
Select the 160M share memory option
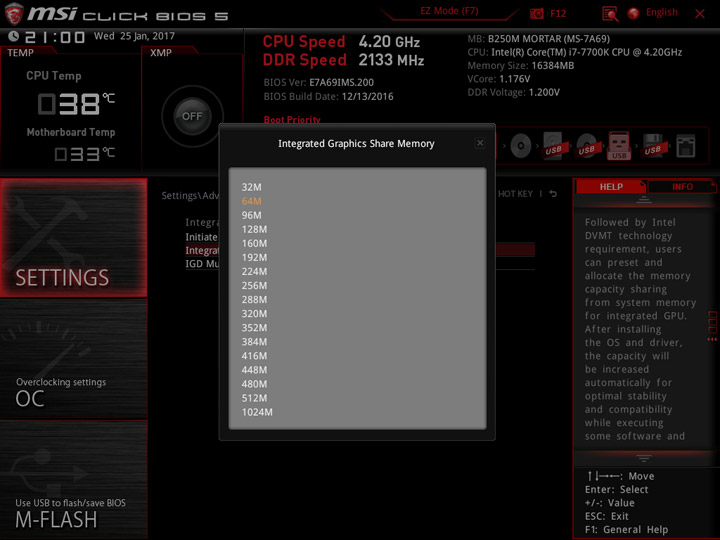pos(254,243)
